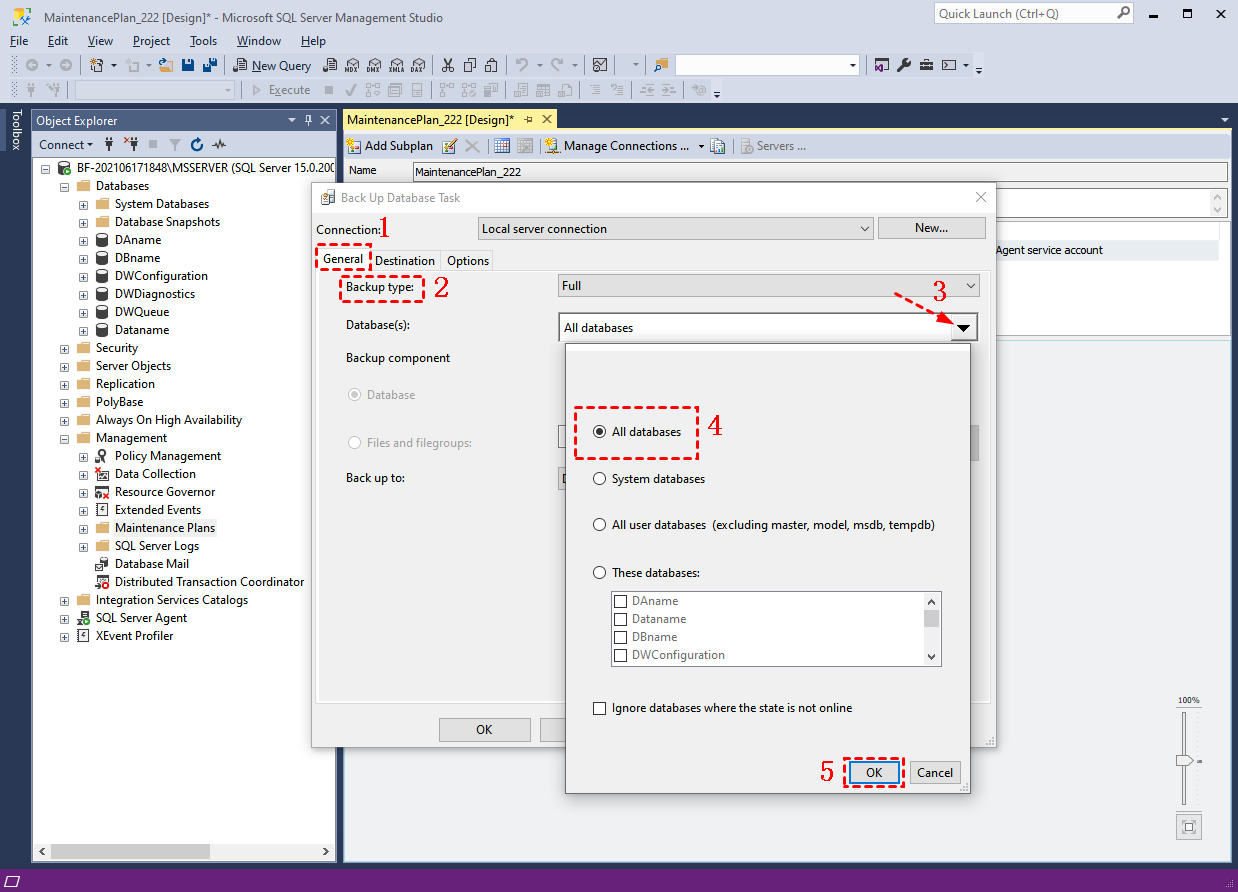Check the DBname database checkbox
The width and height of the screenshot is (1238, 892).
coord(620,637)
